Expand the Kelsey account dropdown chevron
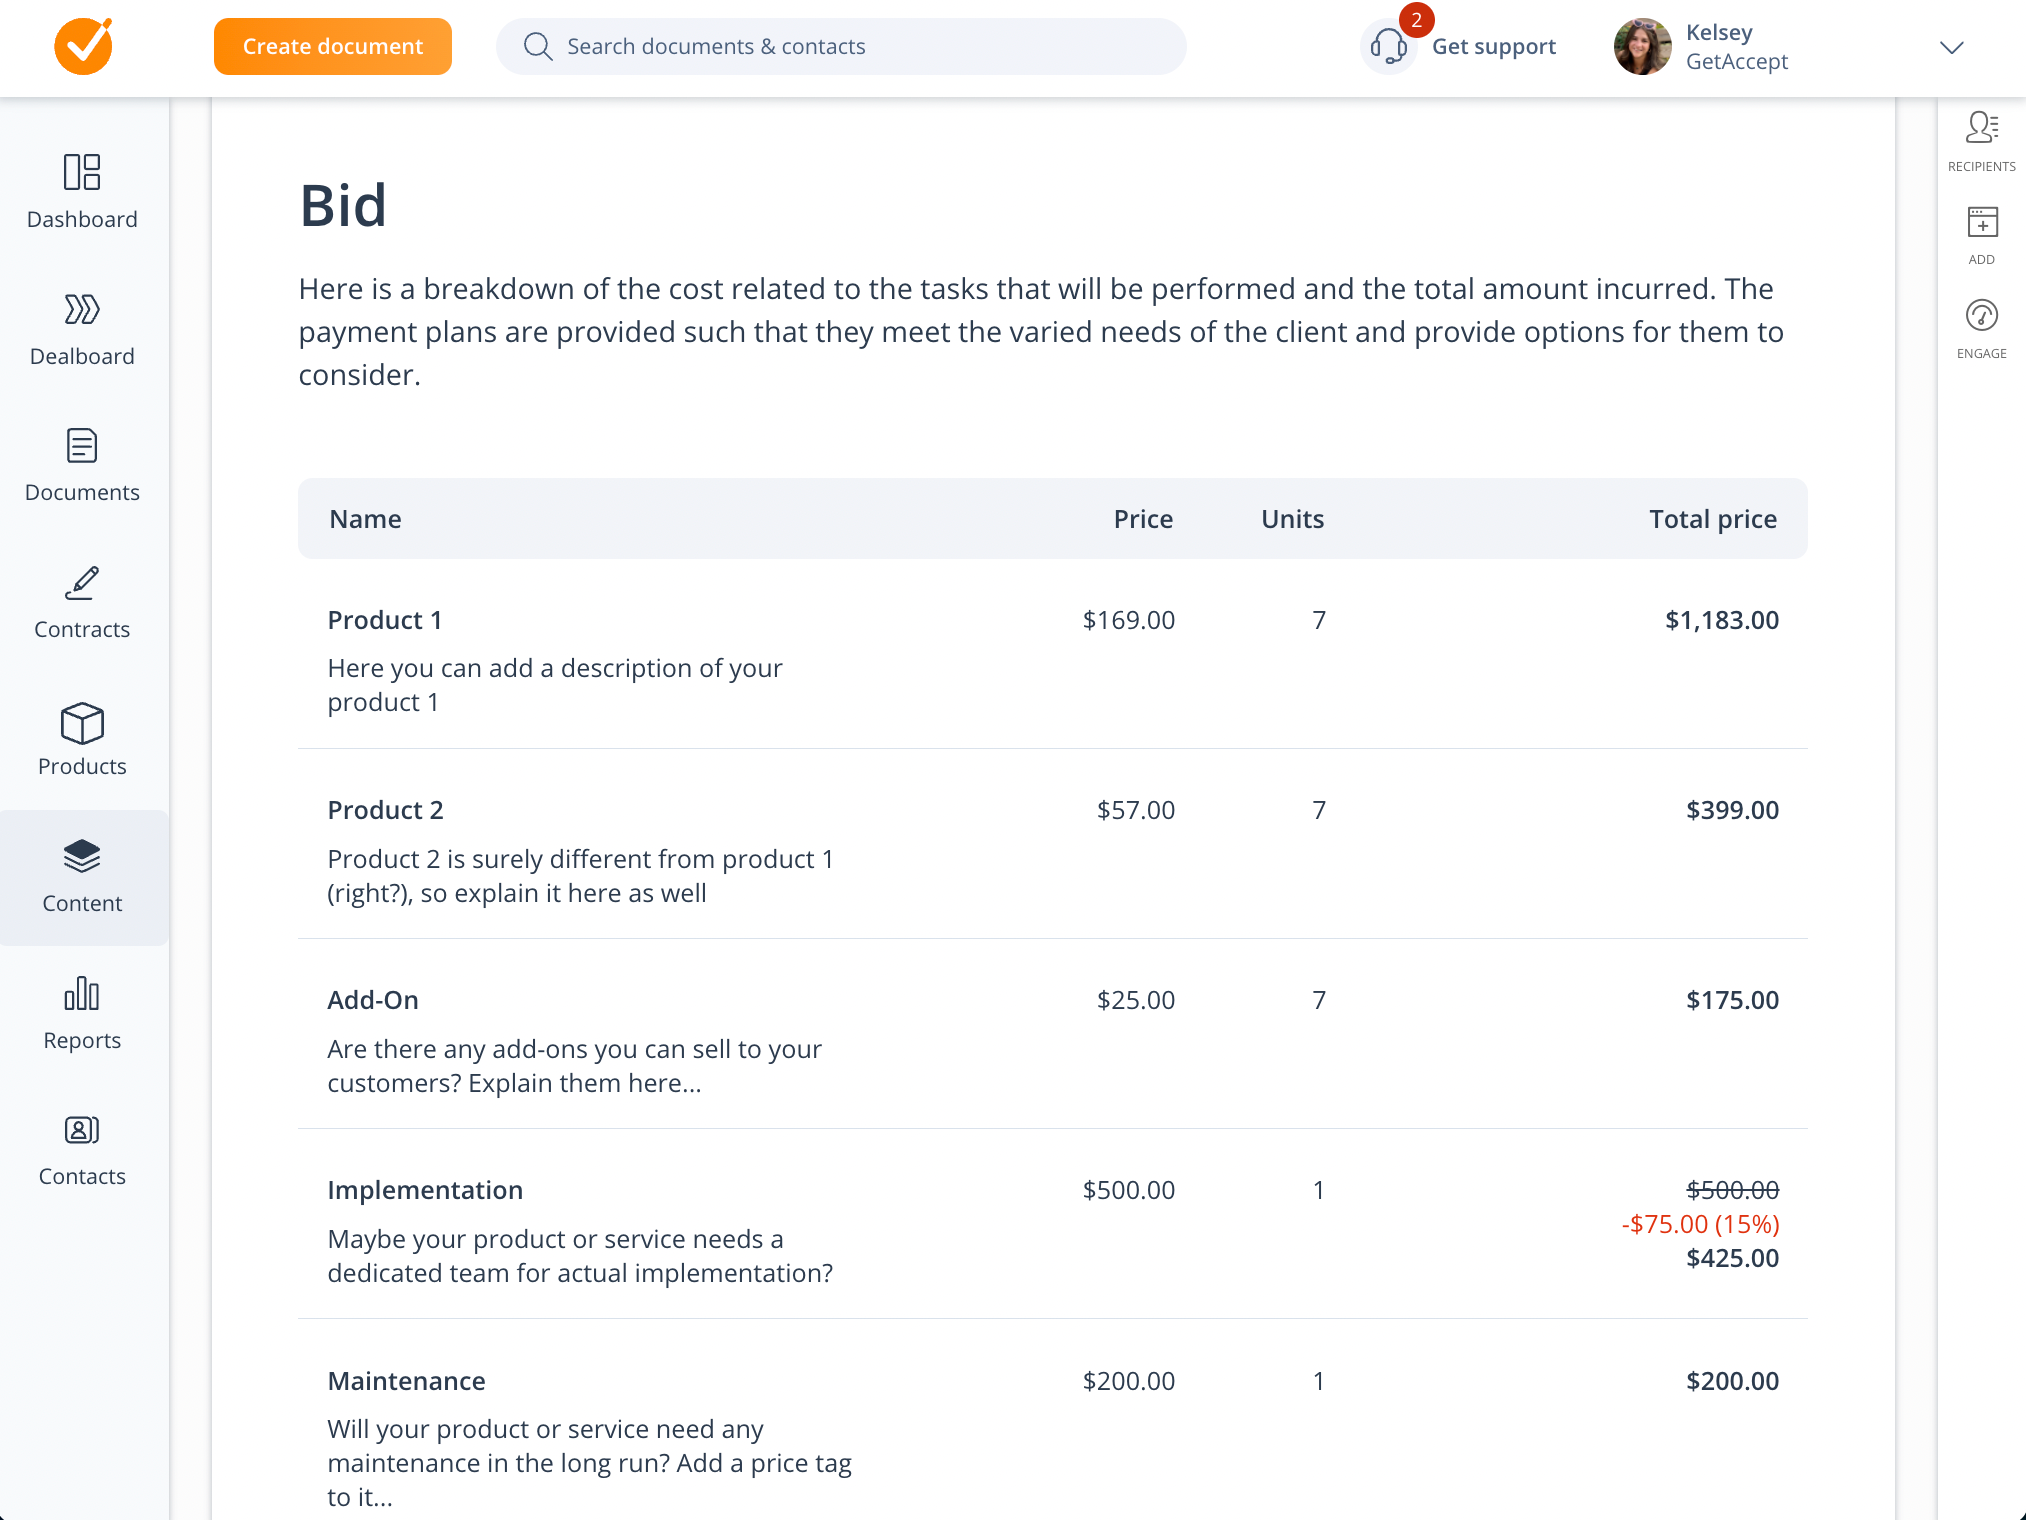This screenshot has width=2026, height=1520. [1951, 48]
